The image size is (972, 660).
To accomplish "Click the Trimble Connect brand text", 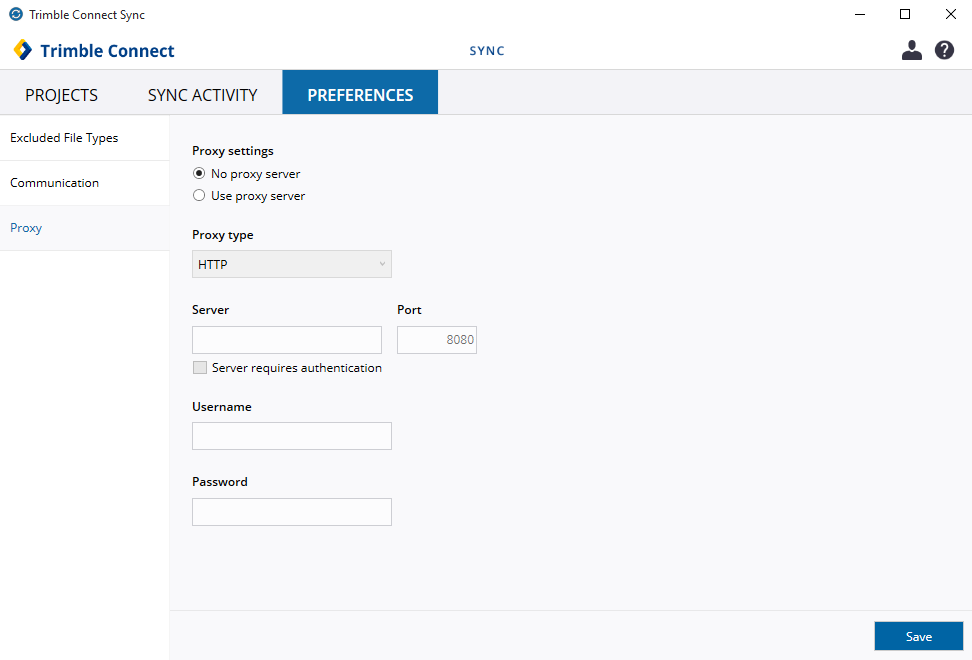I will click(x=107, y=51).
